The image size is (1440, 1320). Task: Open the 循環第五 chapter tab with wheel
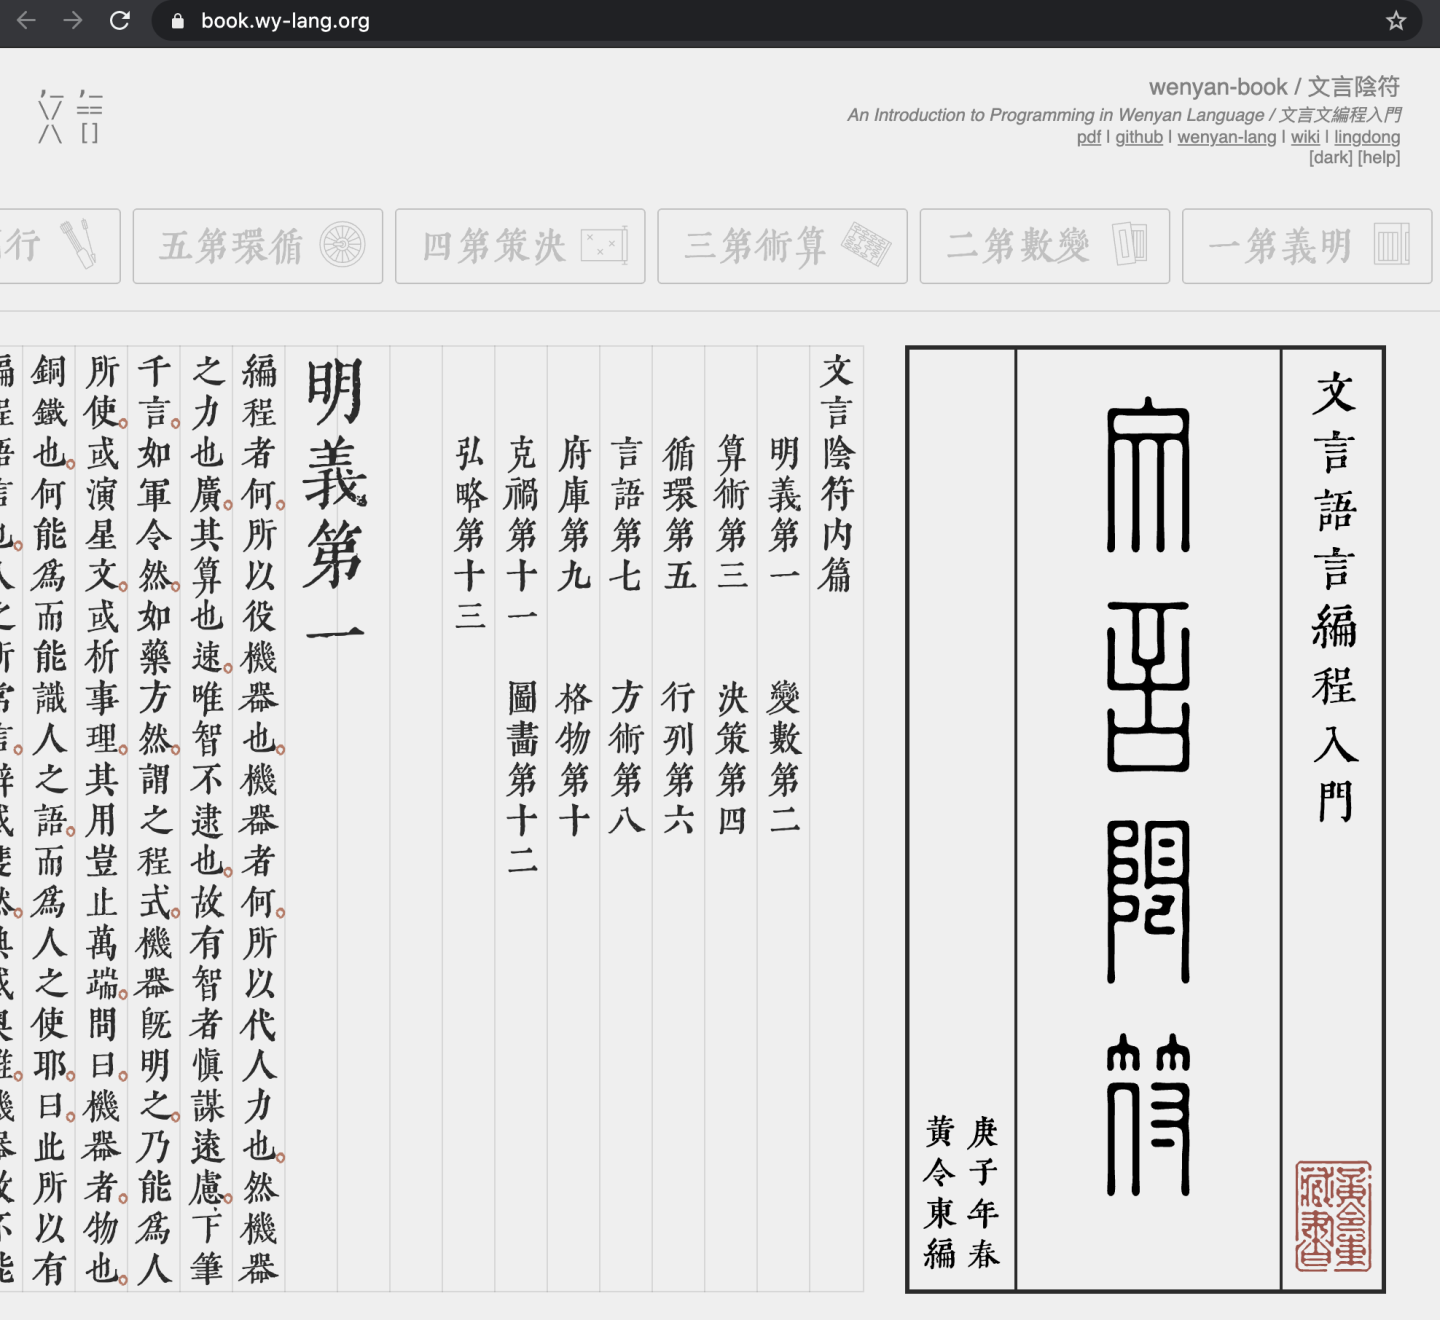point(258,246)
